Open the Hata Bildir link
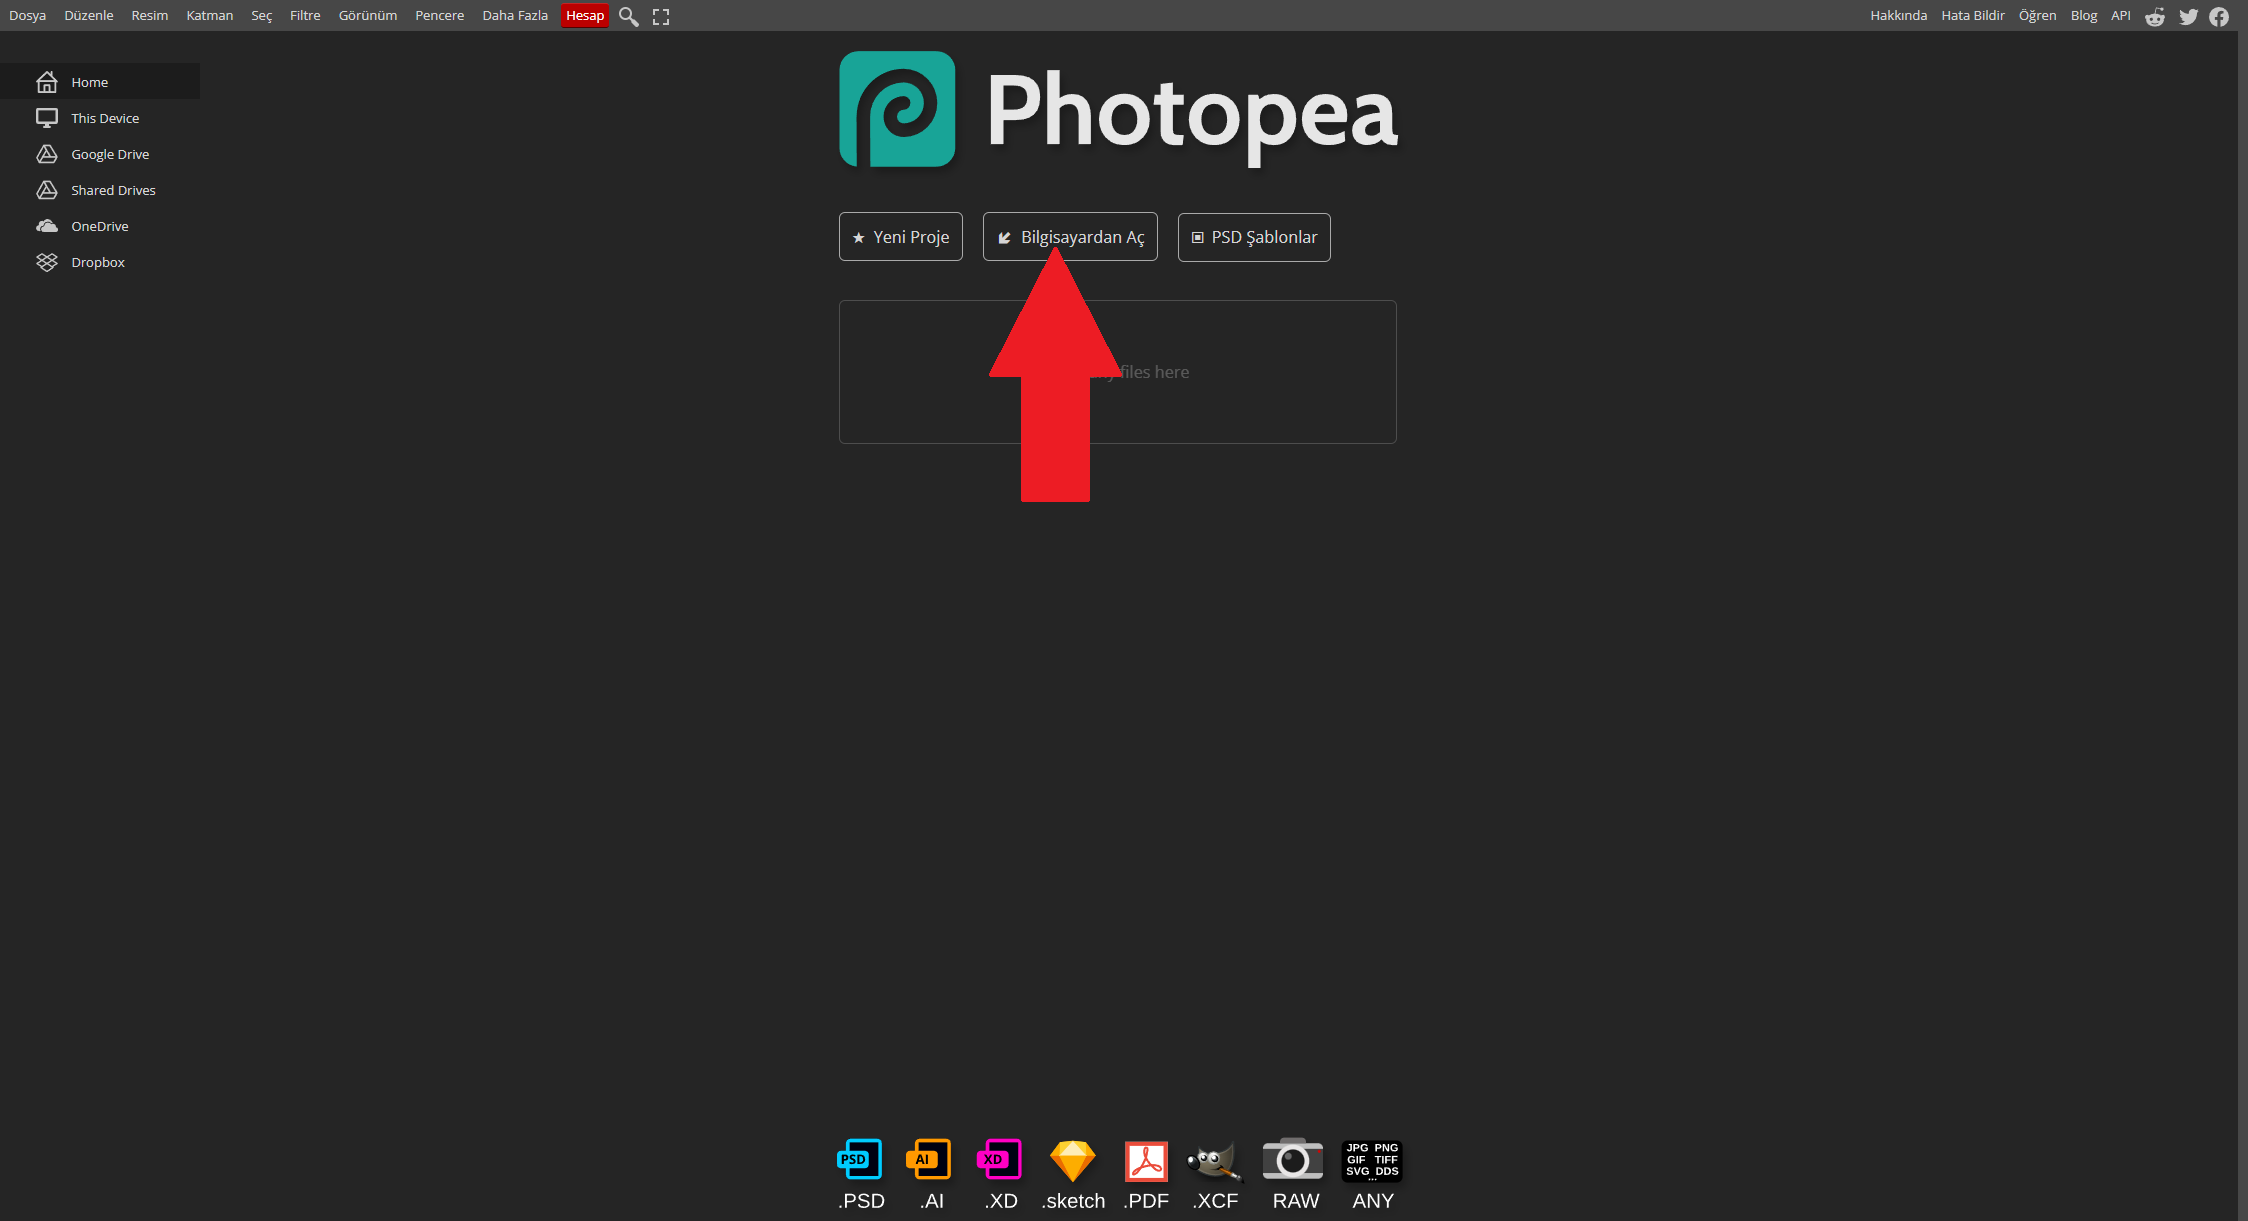Viewport: 2248px width, 1221px height. coord(1973,15)
